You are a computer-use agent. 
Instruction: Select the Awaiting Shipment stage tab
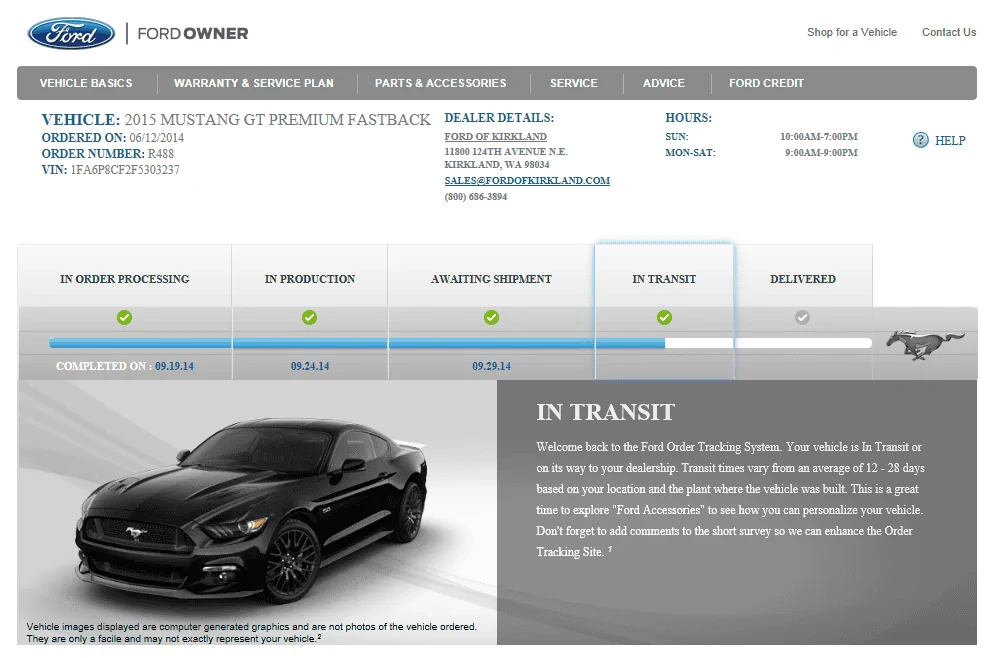pyautogui.click(x=491, y=276)
